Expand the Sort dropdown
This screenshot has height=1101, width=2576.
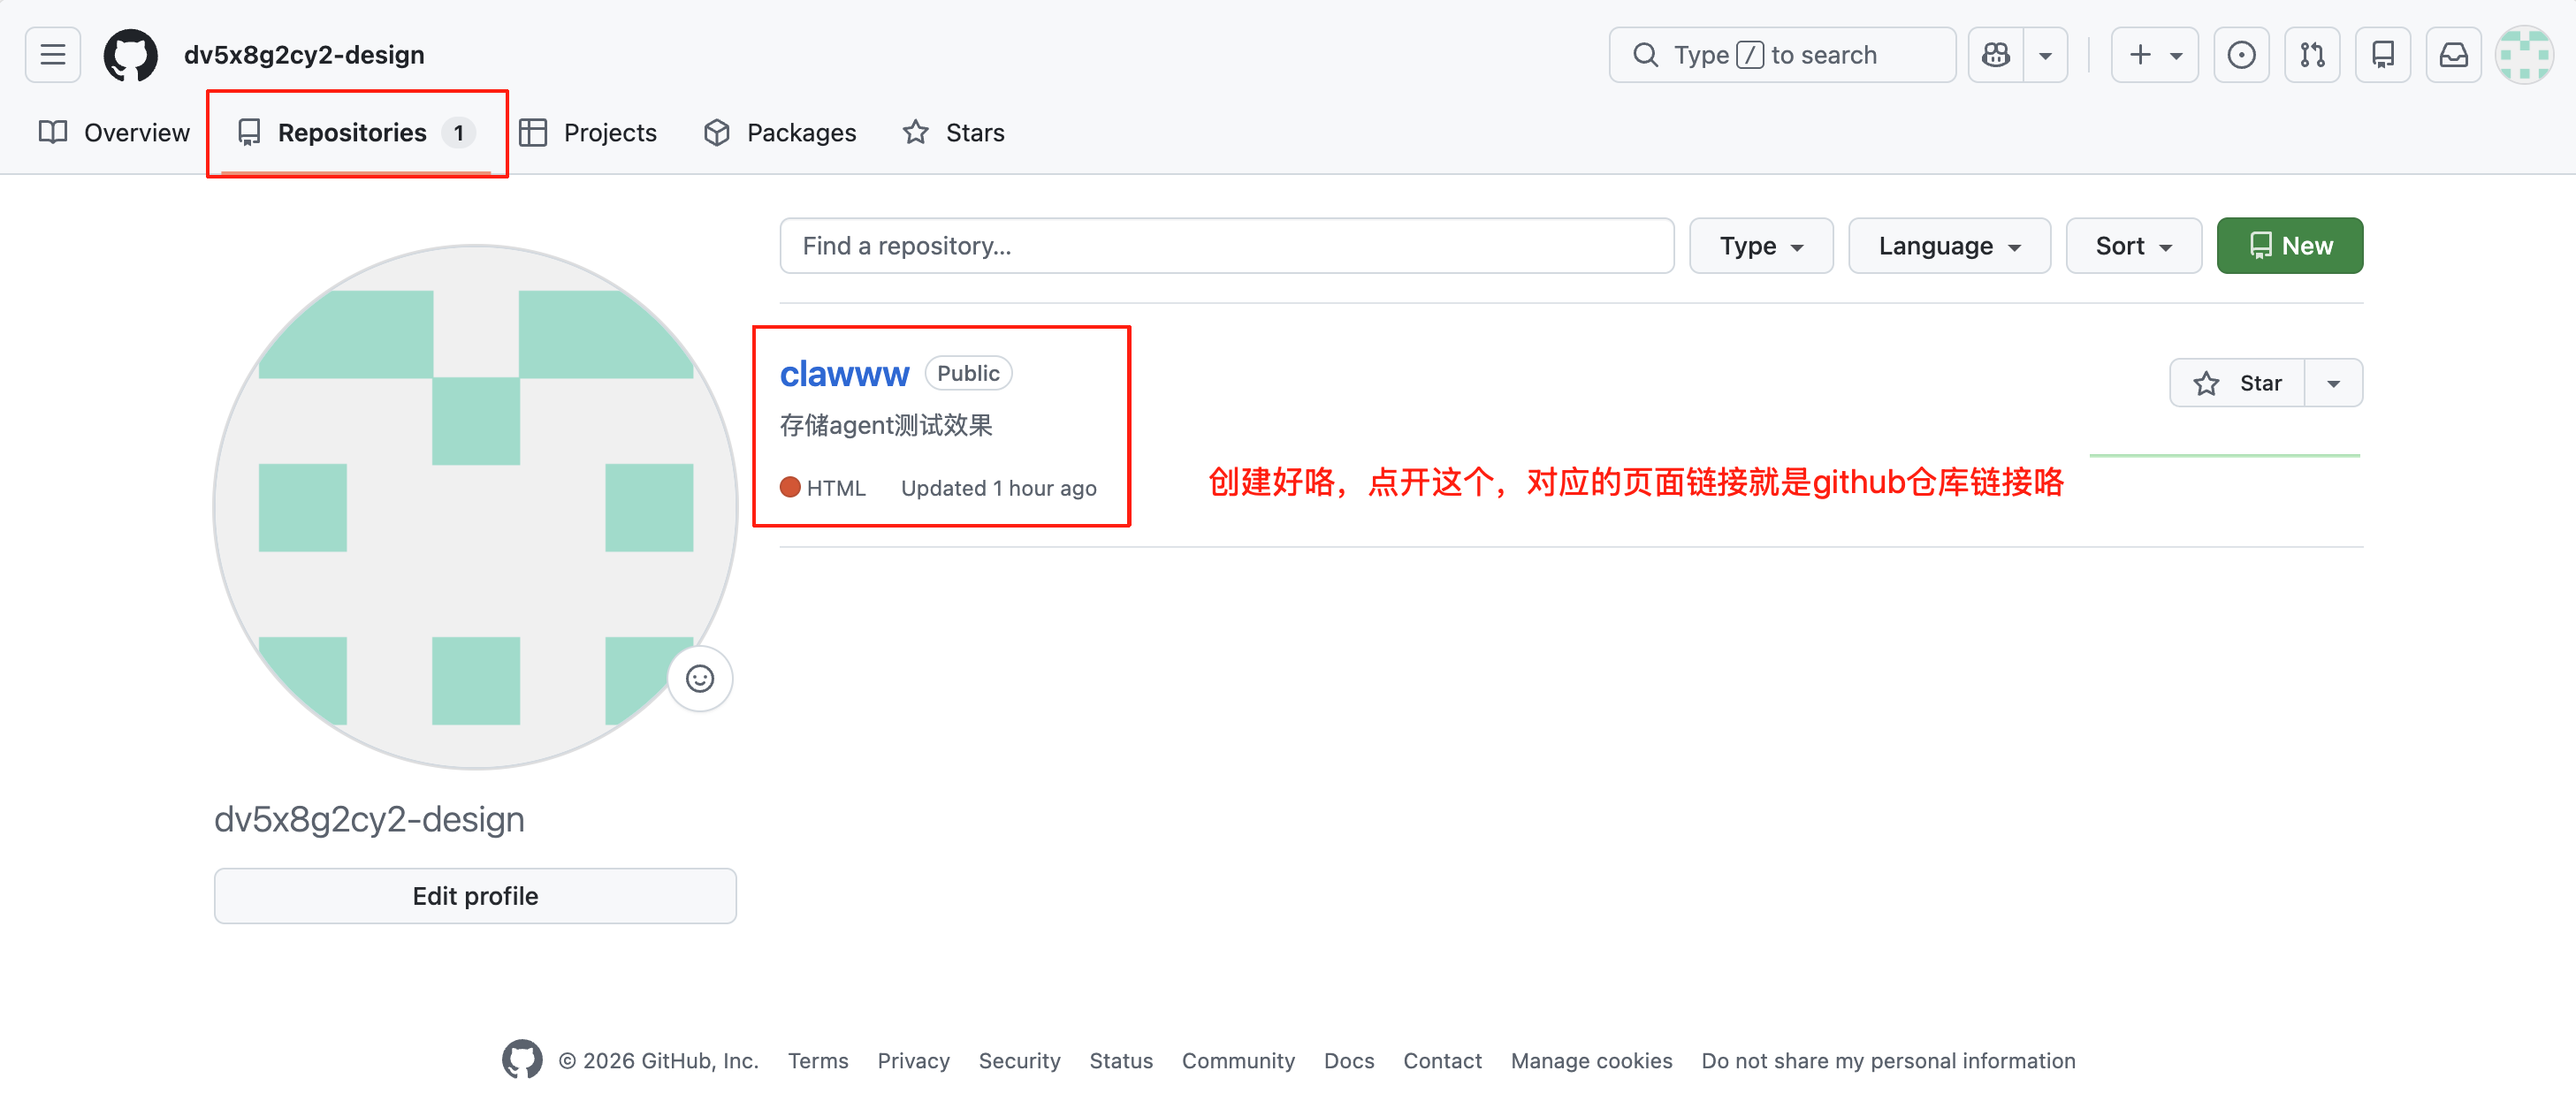[2133, 246]
